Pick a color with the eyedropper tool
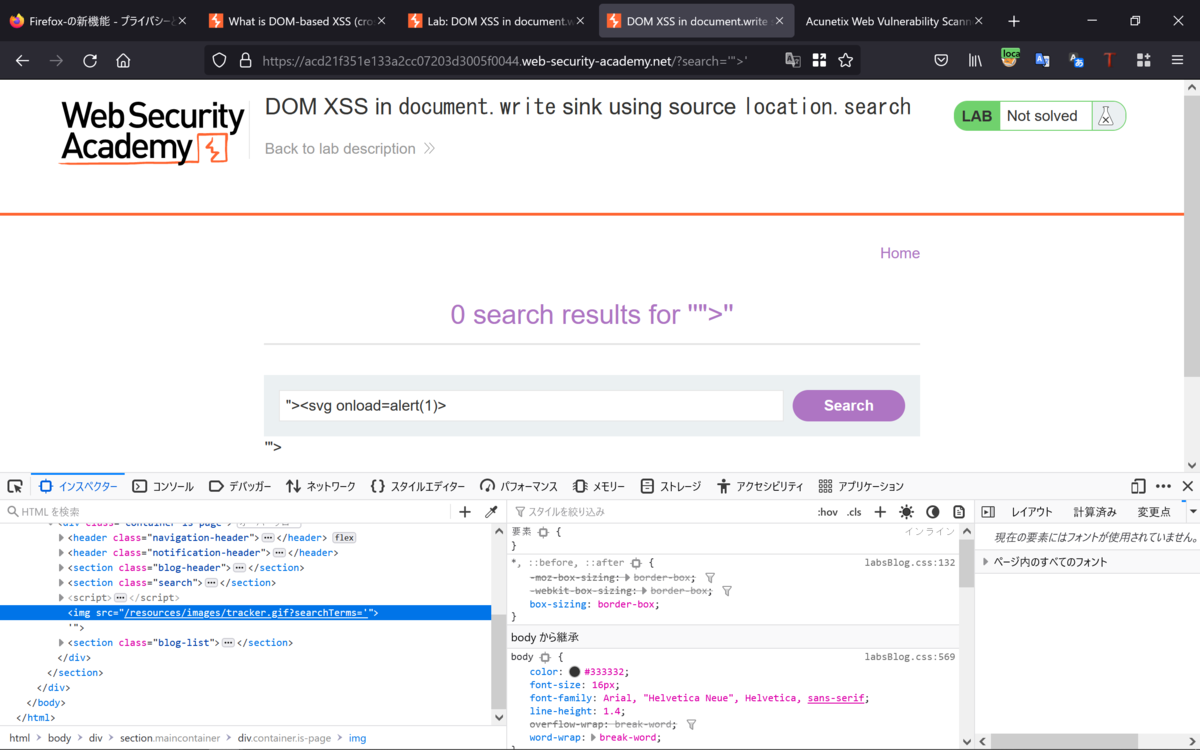 point(491,512)
